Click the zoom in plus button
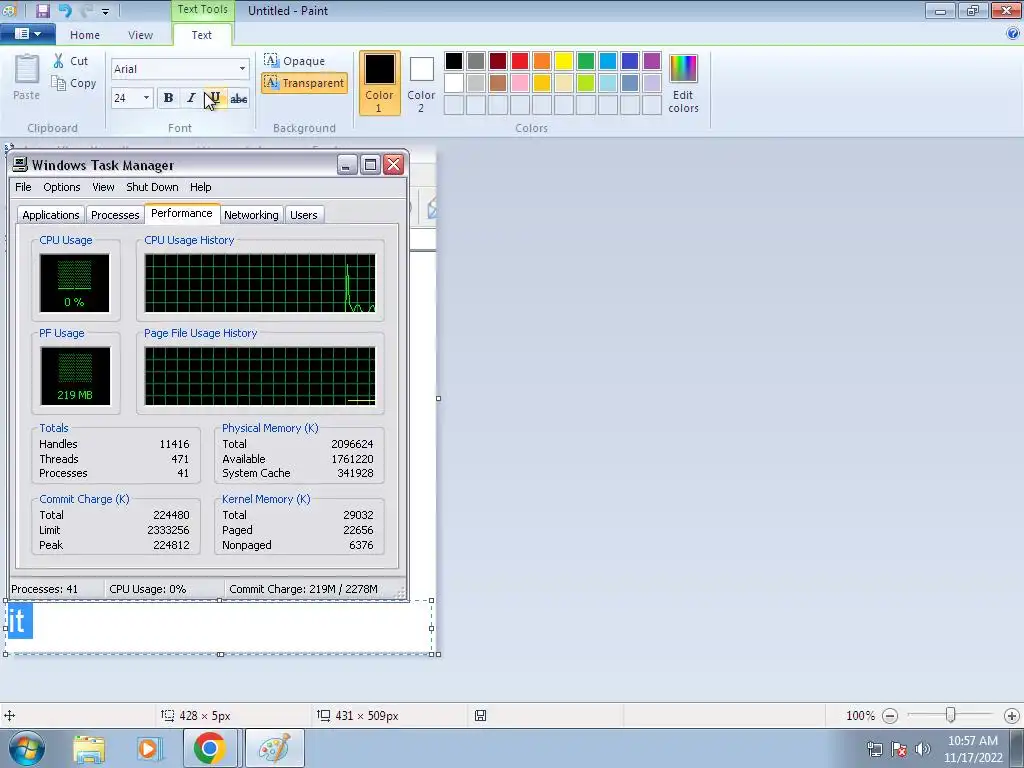1024x768 pixels. tap(1012, 716)
